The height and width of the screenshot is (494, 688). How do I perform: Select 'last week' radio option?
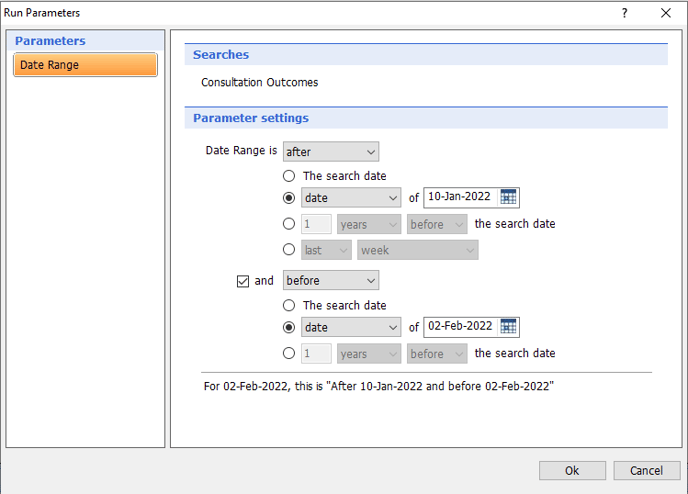(289, 250)
